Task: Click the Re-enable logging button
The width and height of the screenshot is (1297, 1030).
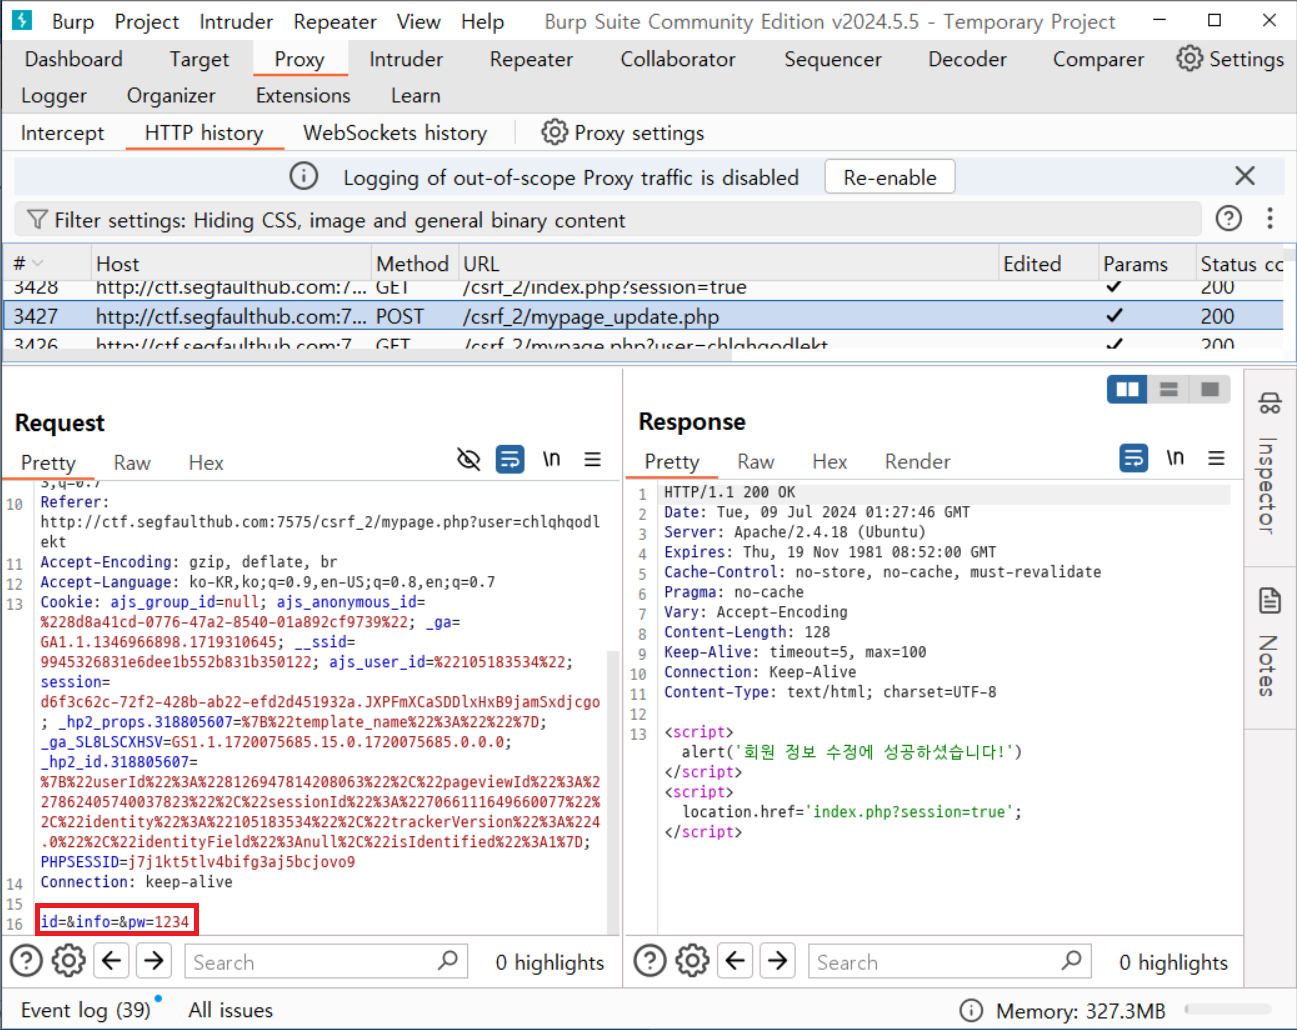Action: pos(890,177)
